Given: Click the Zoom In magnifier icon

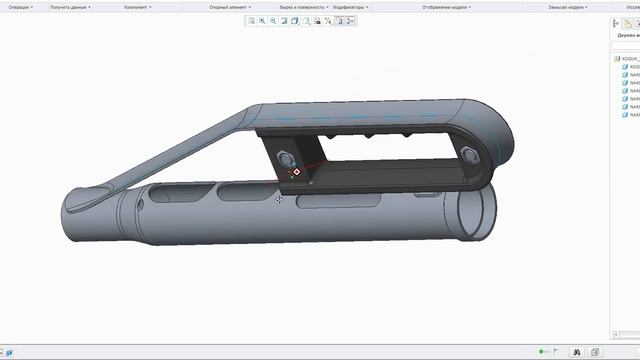Looking at the screenshot, I should [262, 21].
